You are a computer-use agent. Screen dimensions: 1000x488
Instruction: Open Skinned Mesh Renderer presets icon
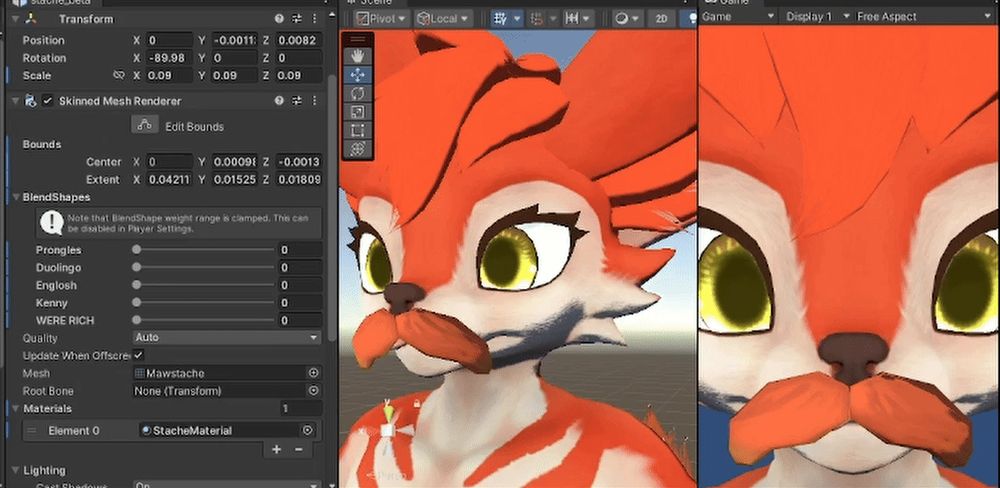[297, 101]
